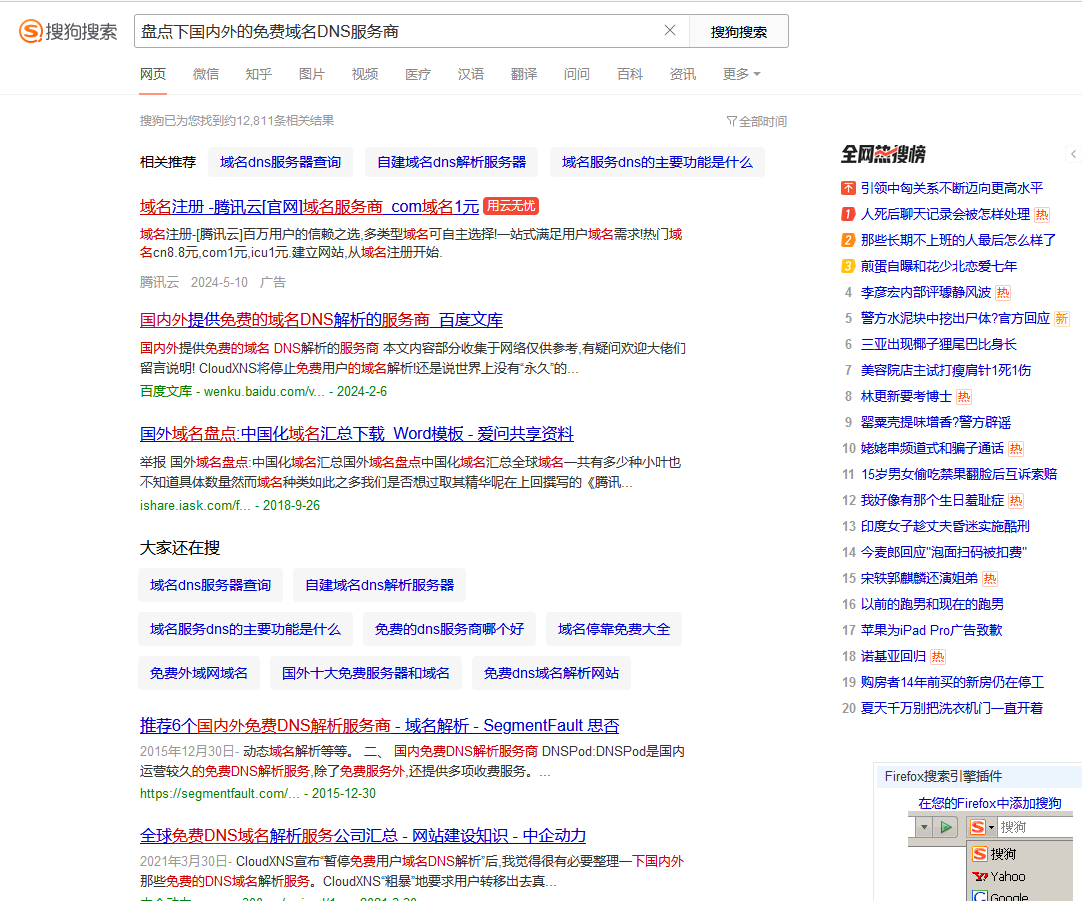
Task: Click the 热 tag beside 宋轶郭麒麟还演姐弟
Action: coord(990,579)
